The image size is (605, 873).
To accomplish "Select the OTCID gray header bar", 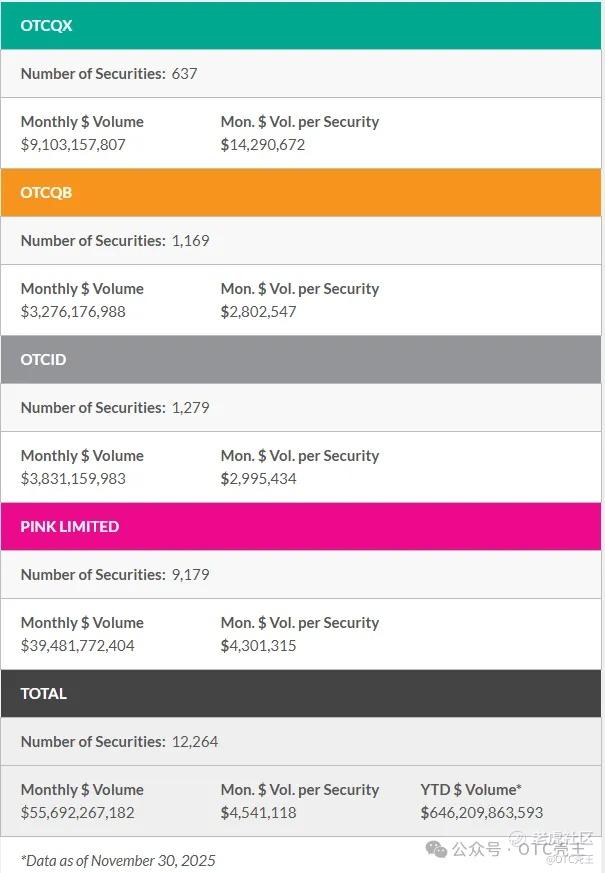I will point(300,359).
